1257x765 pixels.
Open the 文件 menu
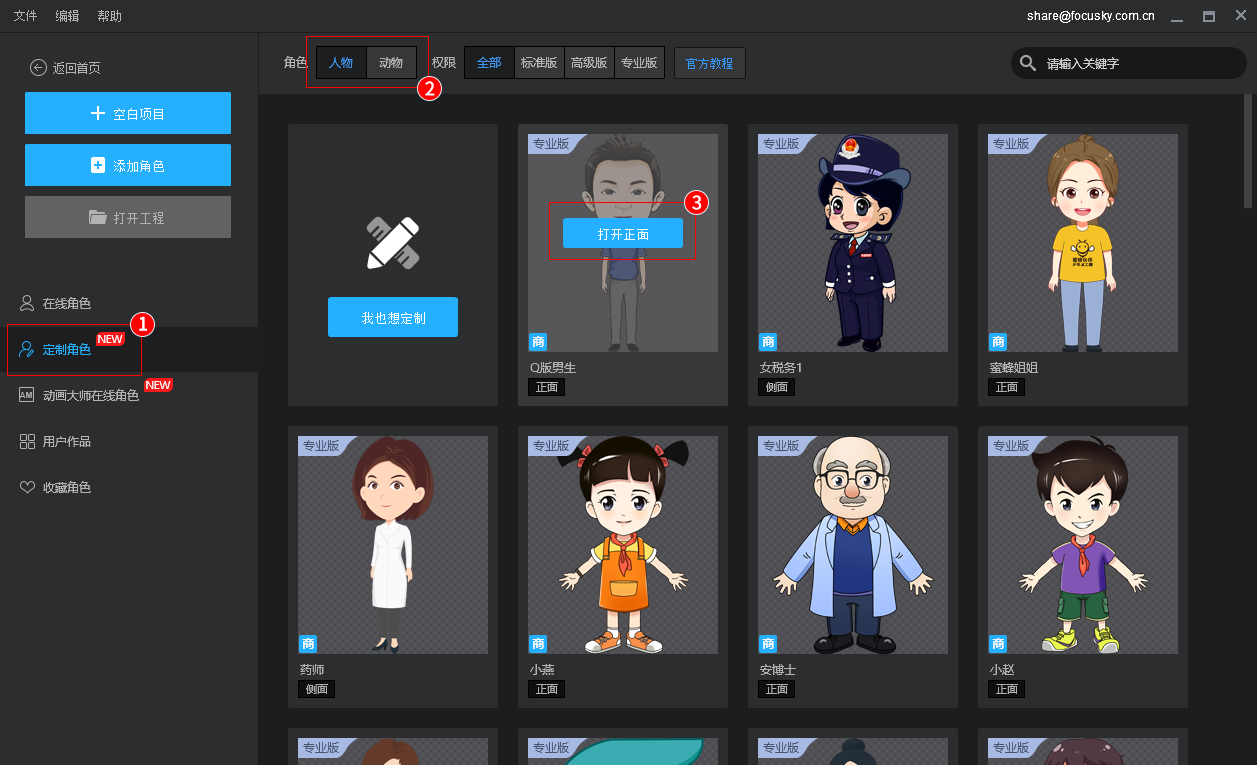25,16
